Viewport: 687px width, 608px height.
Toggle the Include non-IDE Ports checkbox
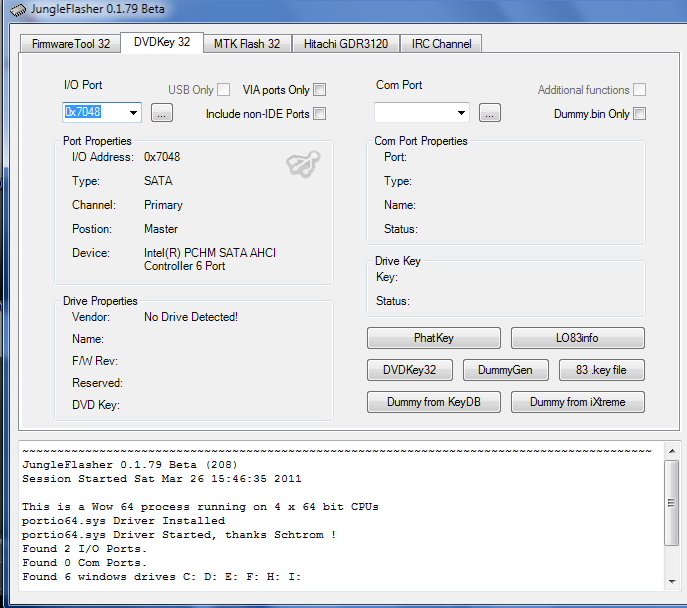click(320, 114)
